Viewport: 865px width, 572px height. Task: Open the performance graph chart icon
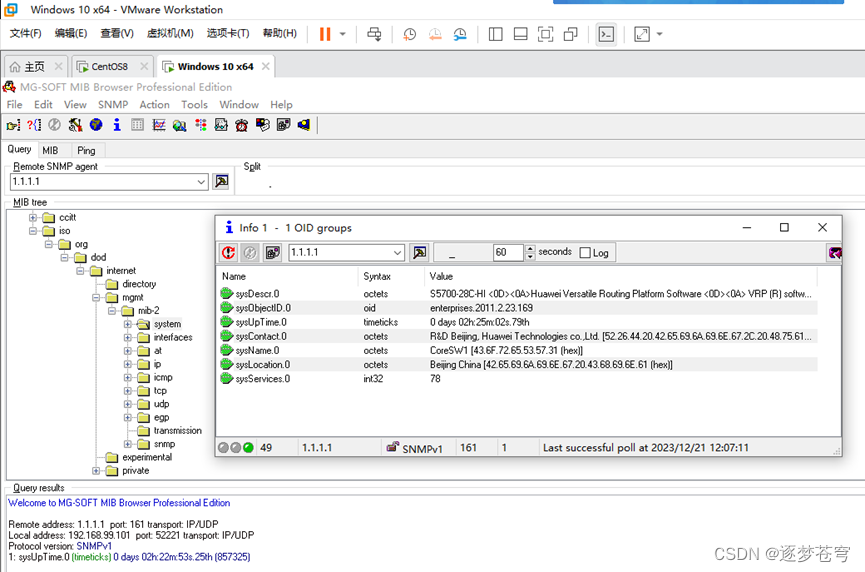[x=159, y=125]
